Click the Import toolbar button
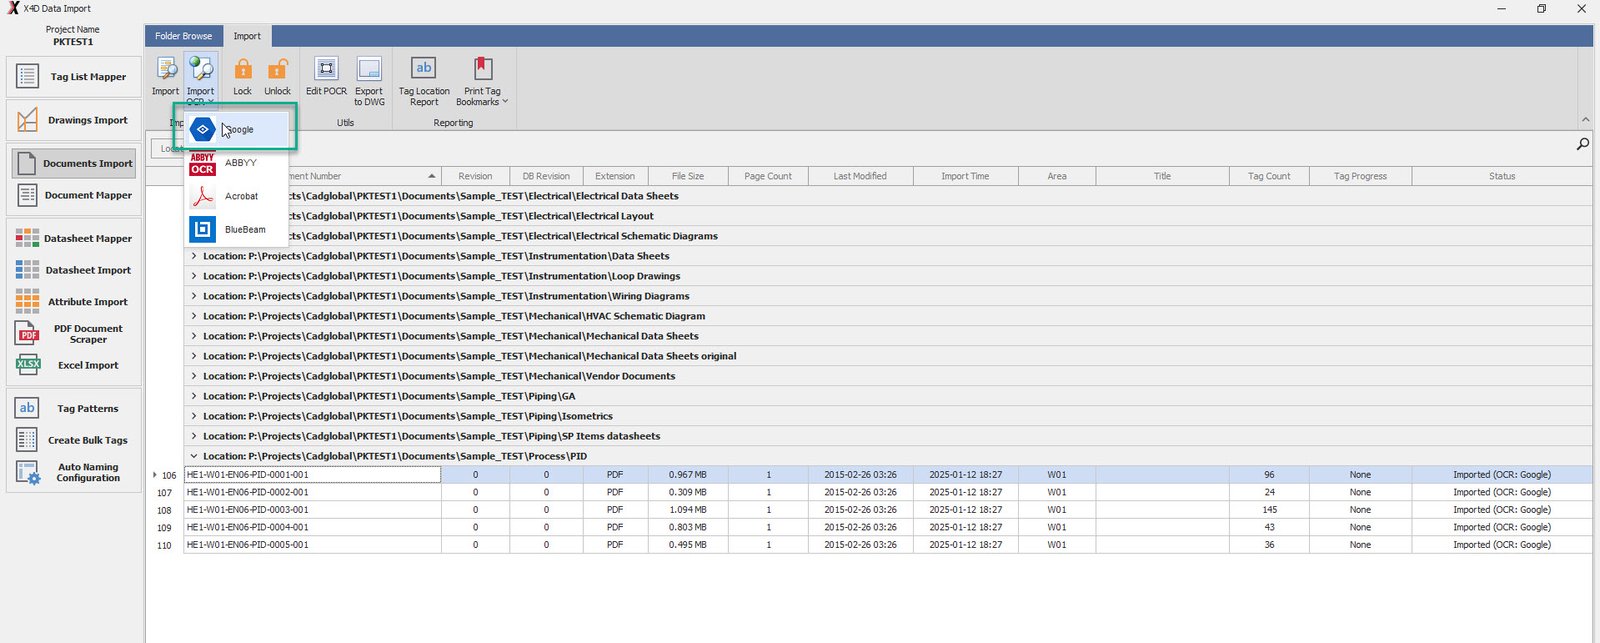Image resolution: width=1600 pixels, height=643 pixels. click(x=165, y=77)
